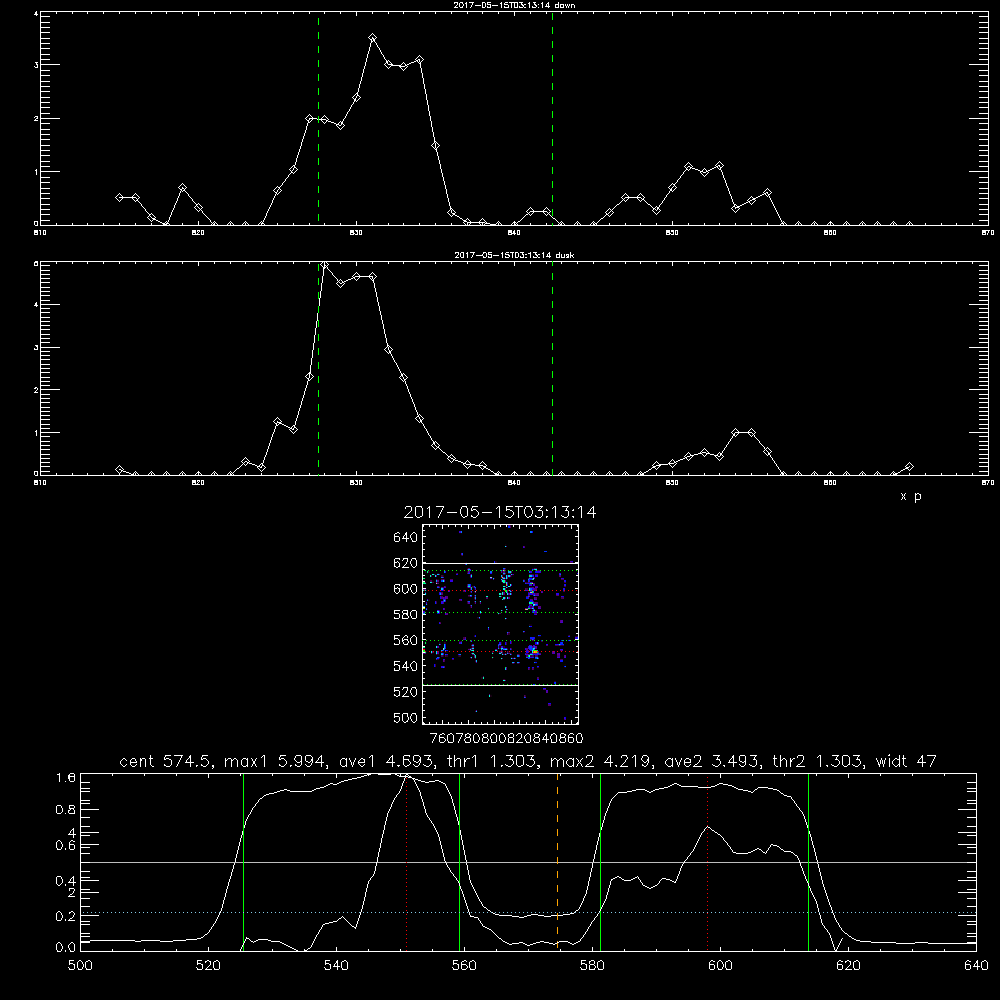The width and height of the screenshot is (1000, 1000).
Task: Click the '540' y-axis label beside the color image
Action: 406,666
